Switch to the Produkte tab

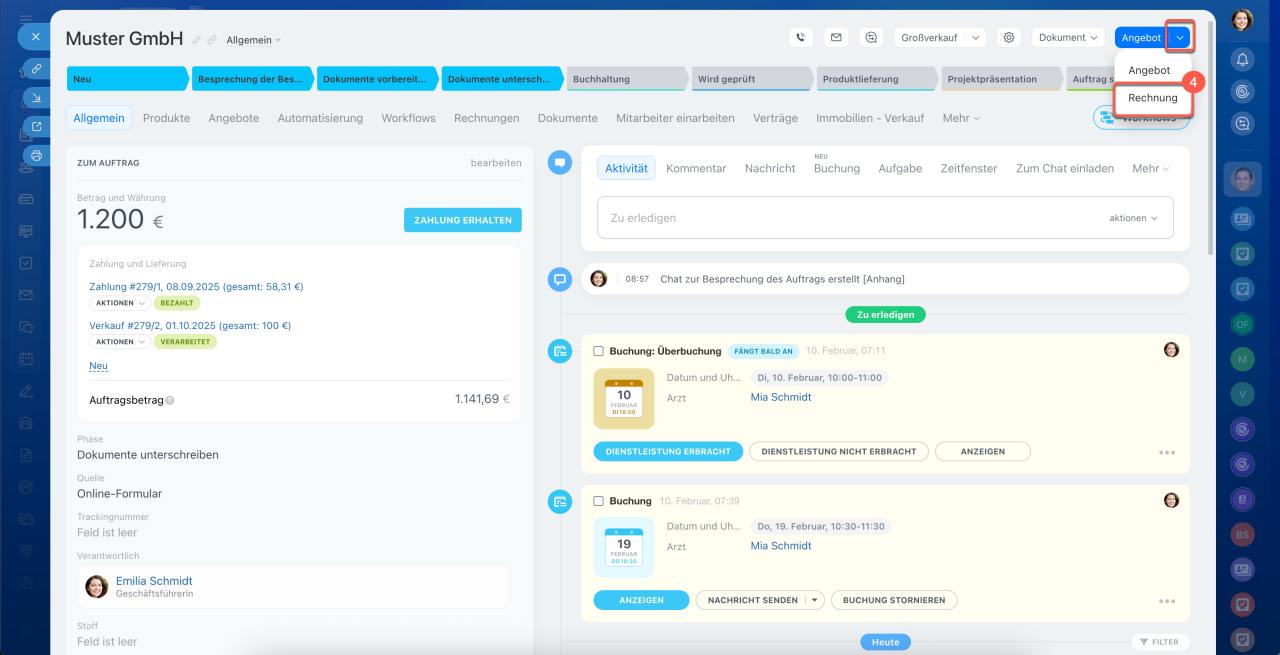coord(166,118)
